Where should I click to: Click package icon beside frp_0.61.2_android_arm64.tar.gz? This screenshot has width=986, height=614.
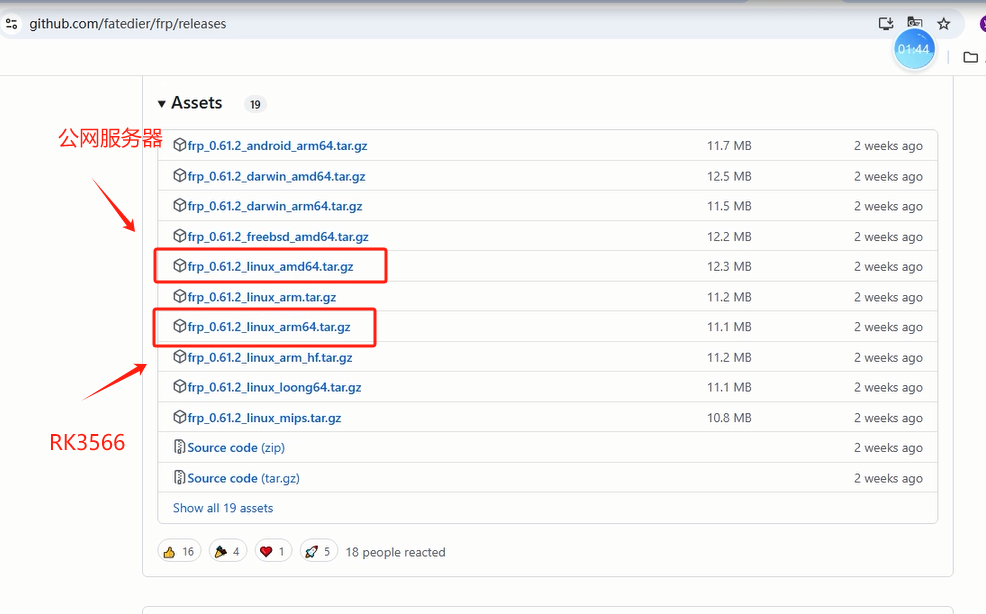(x=180, y=145)
